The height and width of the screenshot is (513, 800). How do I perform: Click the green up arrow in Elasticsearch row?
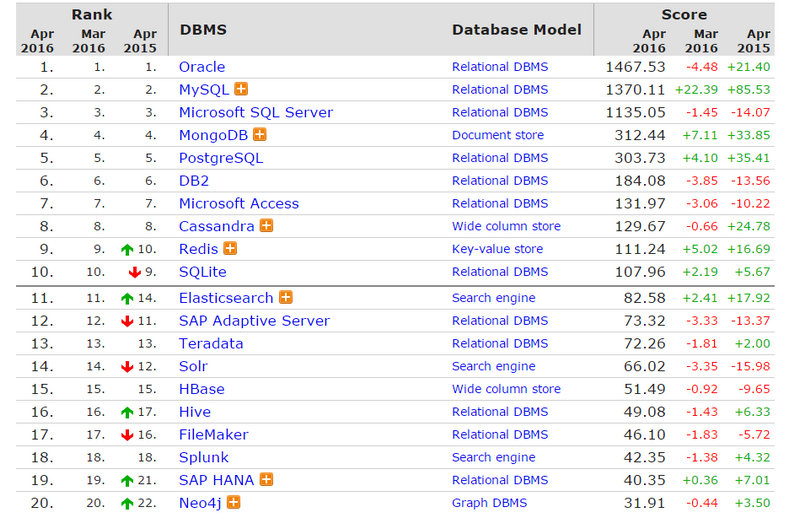click(x=127, y=298)
